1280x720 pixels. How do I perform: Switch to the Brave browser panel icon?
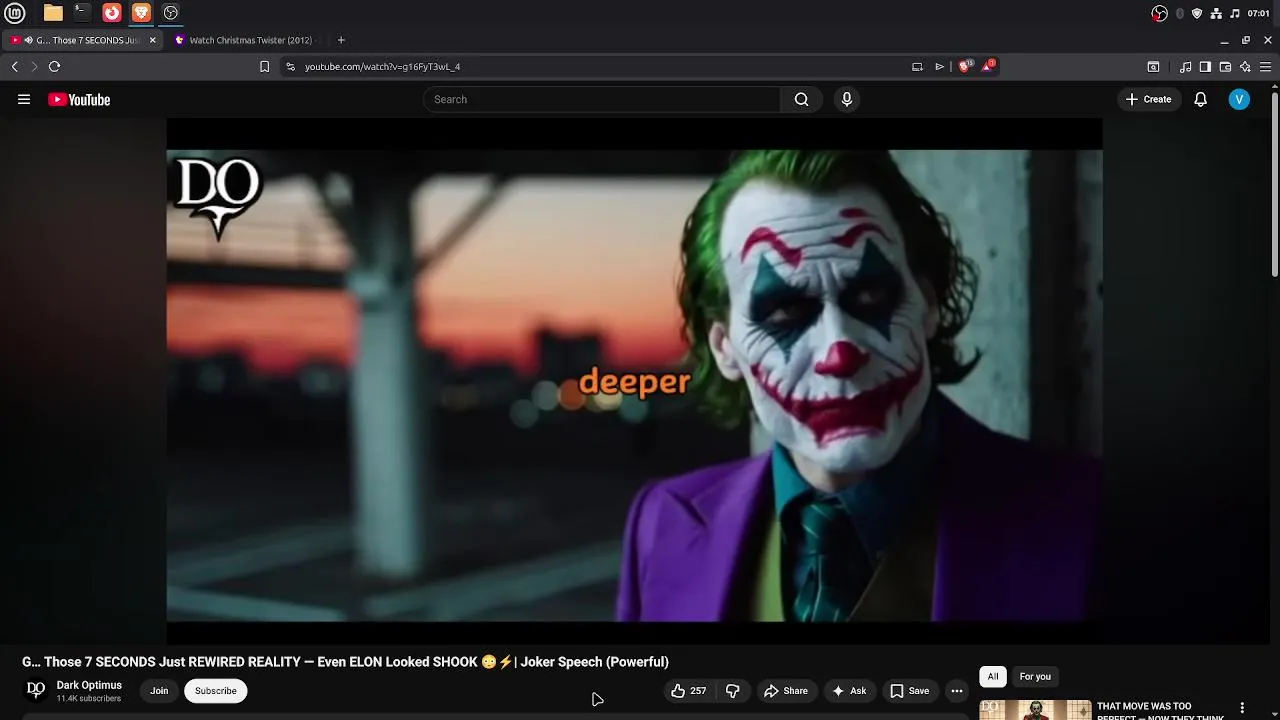tap(141, 13)
